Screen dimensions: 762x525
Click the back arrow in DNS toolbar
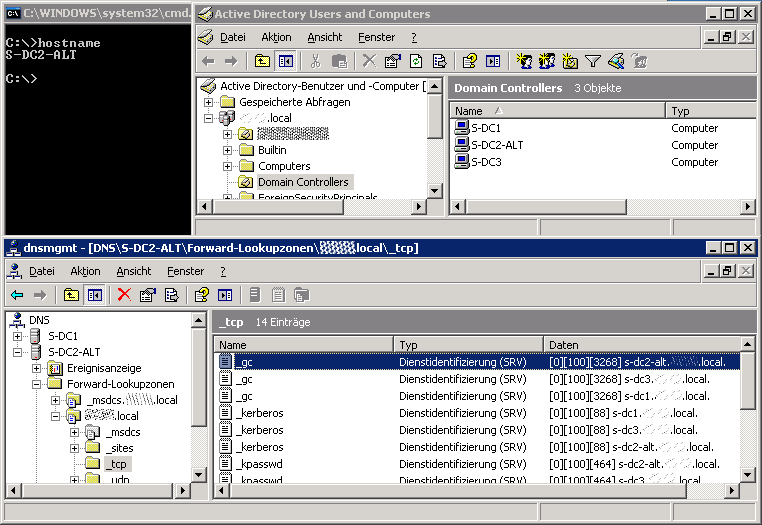coord(17,294)
